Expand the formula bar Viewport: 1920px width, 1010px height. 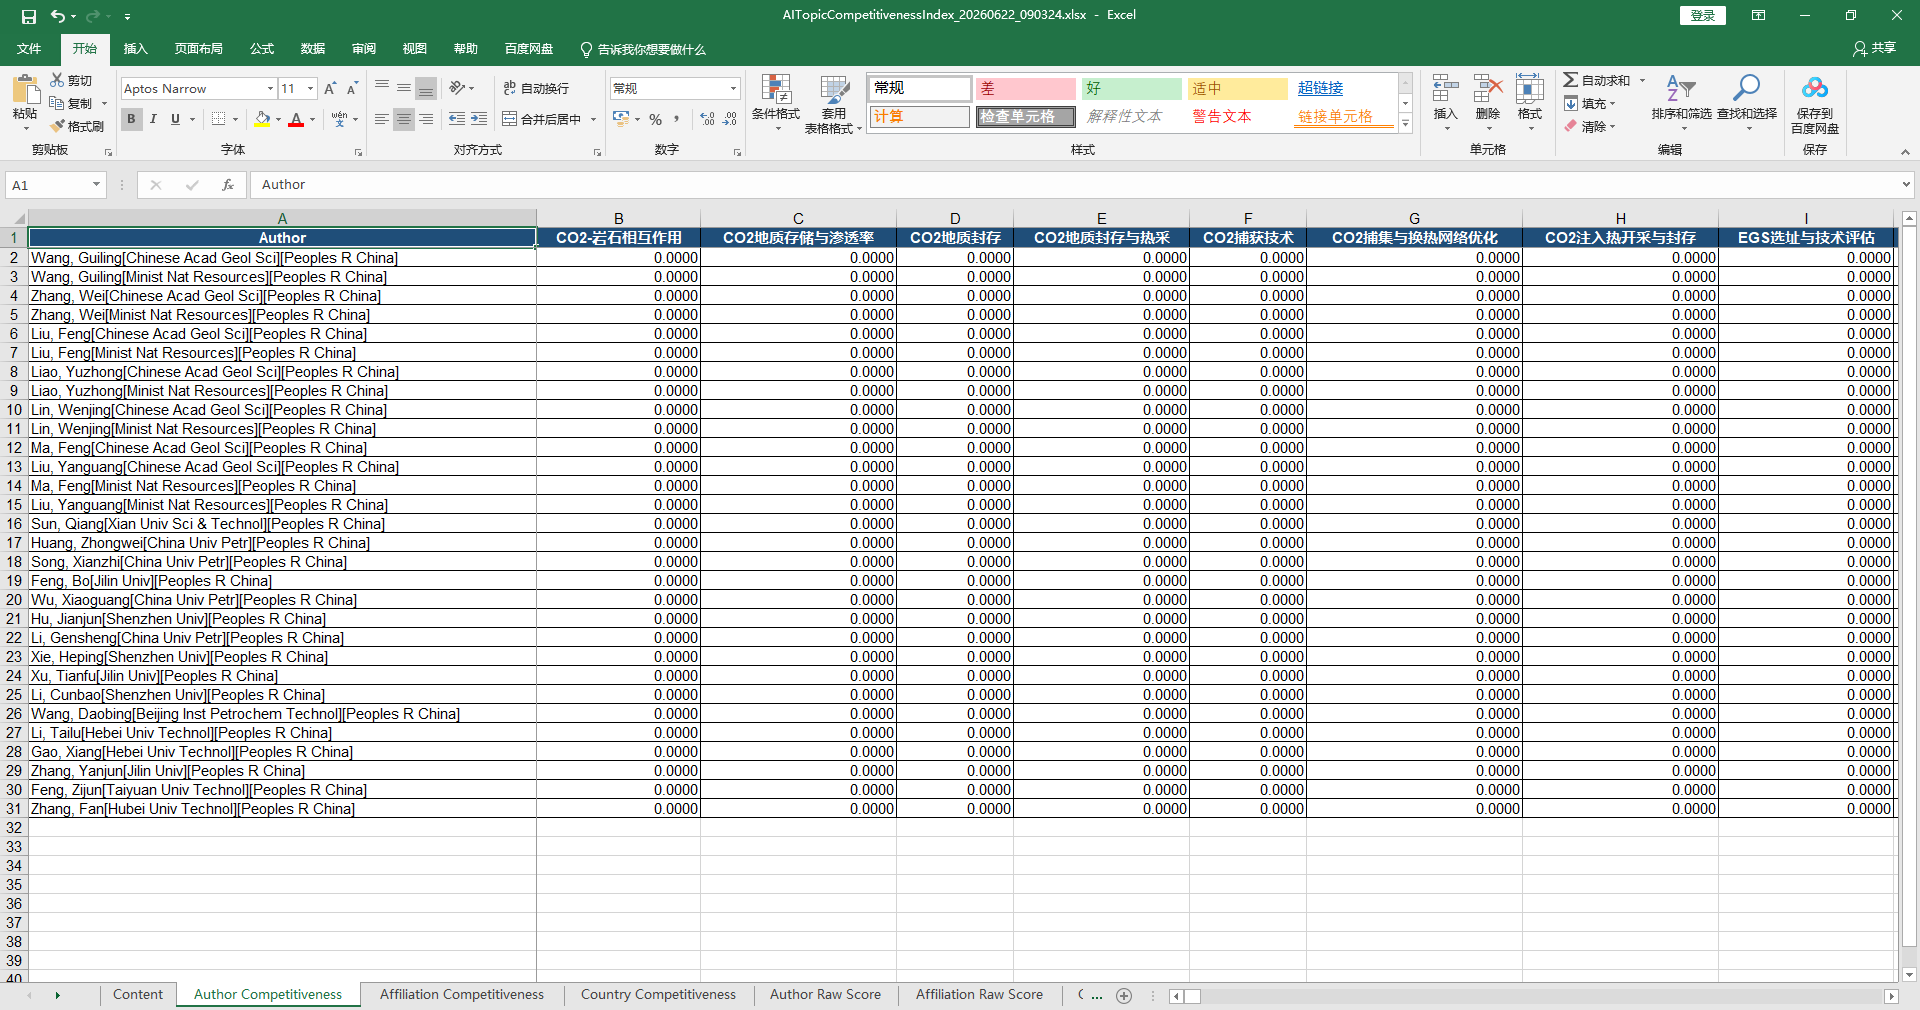pyautogui.click(x=1906, y=184)
